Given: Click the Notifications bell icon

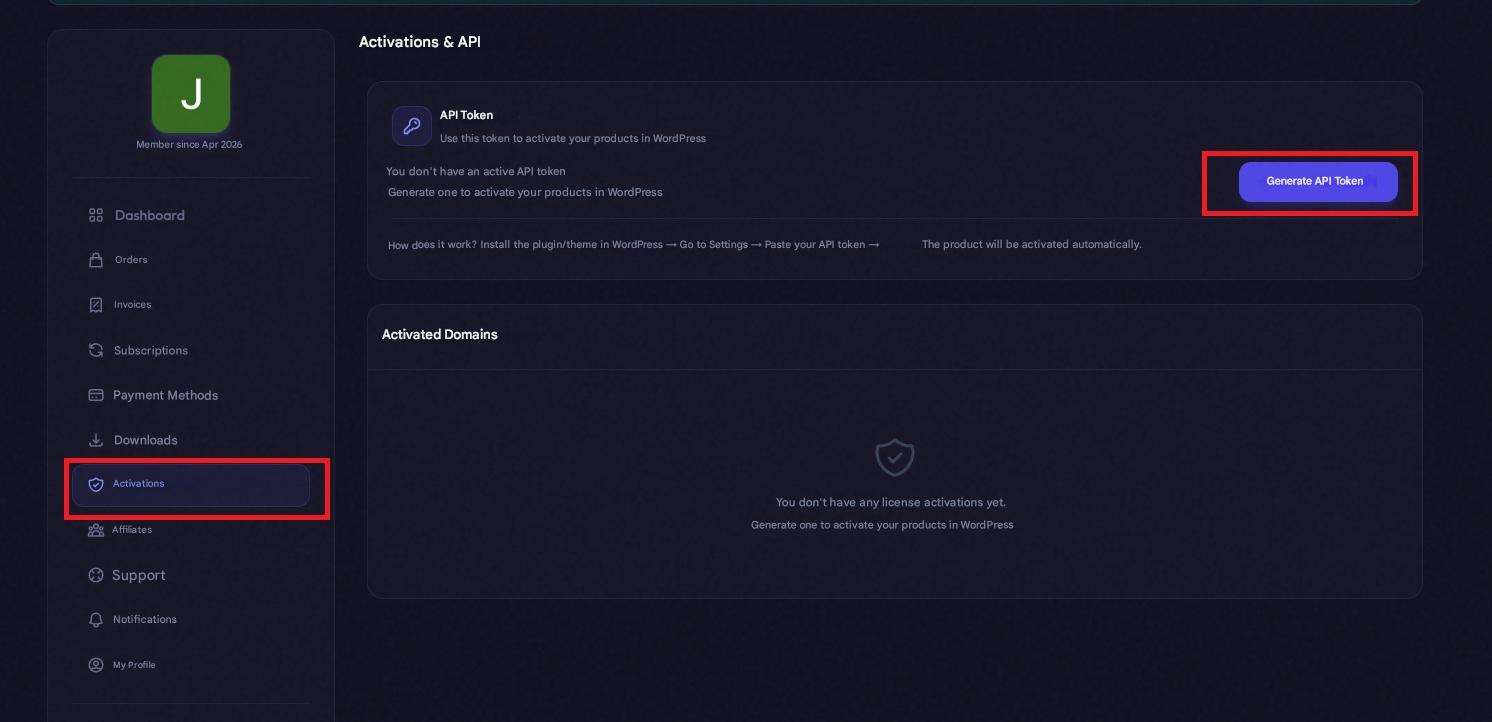Looking at the screenshot, I should [96, 620].
